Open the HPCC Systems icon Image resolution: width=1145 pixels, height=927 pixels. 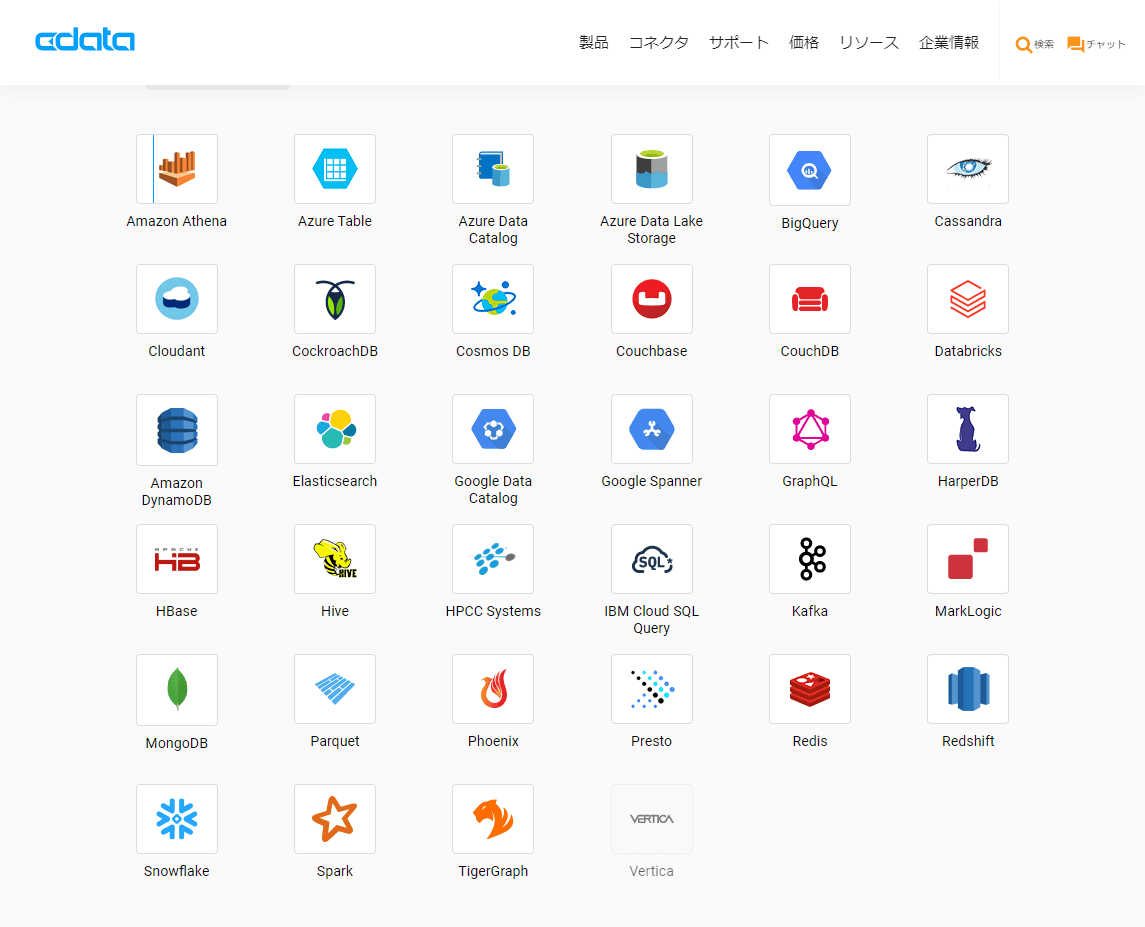coord(493,559)
